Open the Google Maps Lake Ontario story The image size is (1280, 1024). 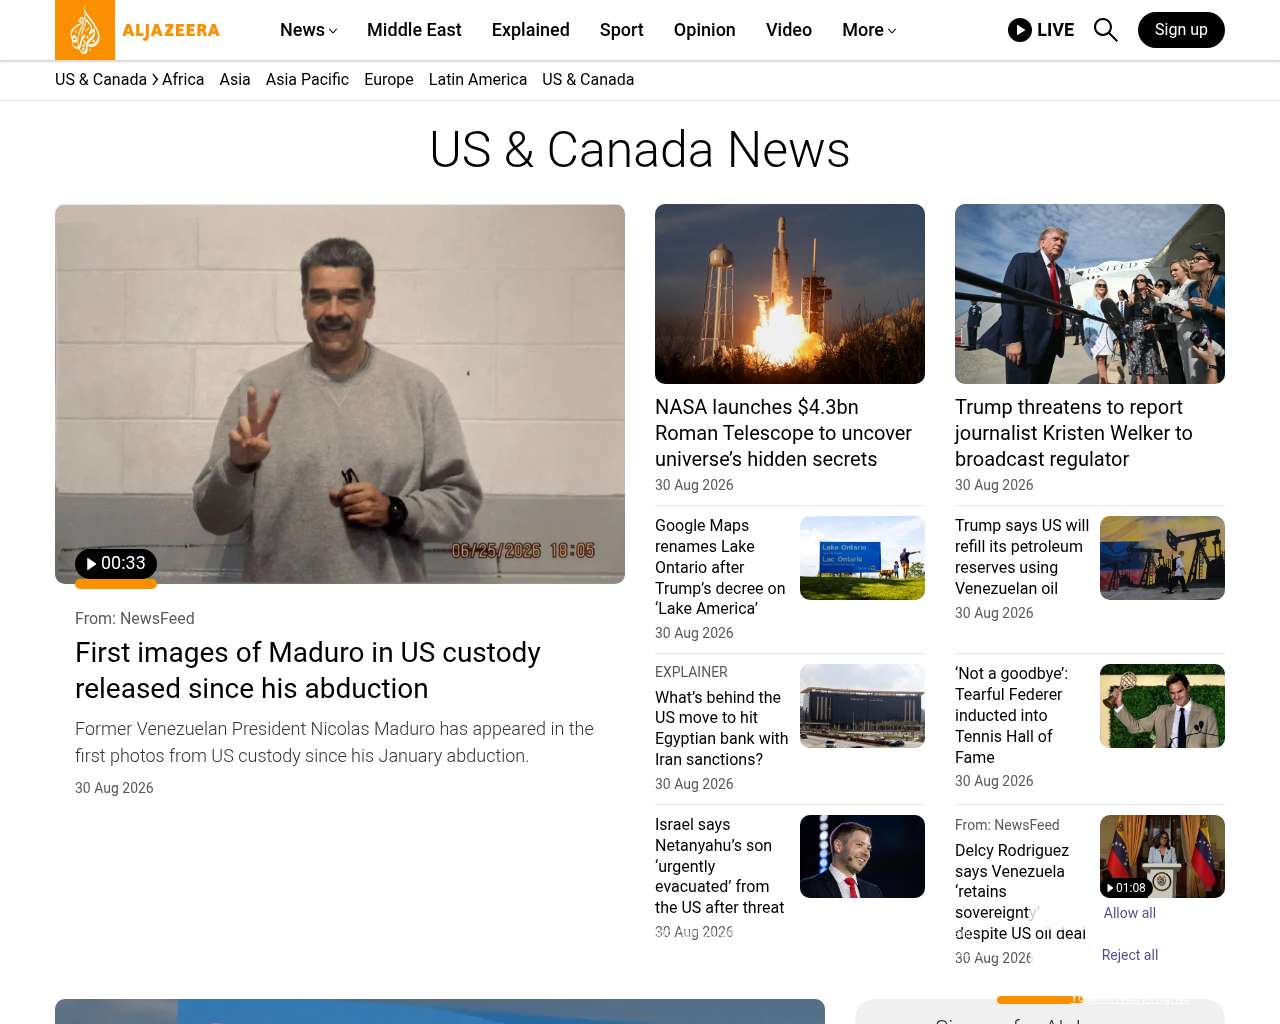click(x=720, y=567)
